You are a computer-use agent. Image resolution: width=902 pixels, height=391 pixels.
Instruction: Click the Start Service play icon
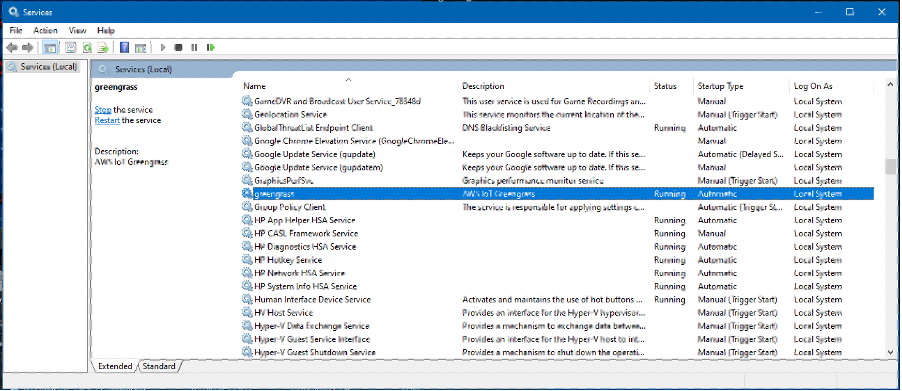(163, 47)
